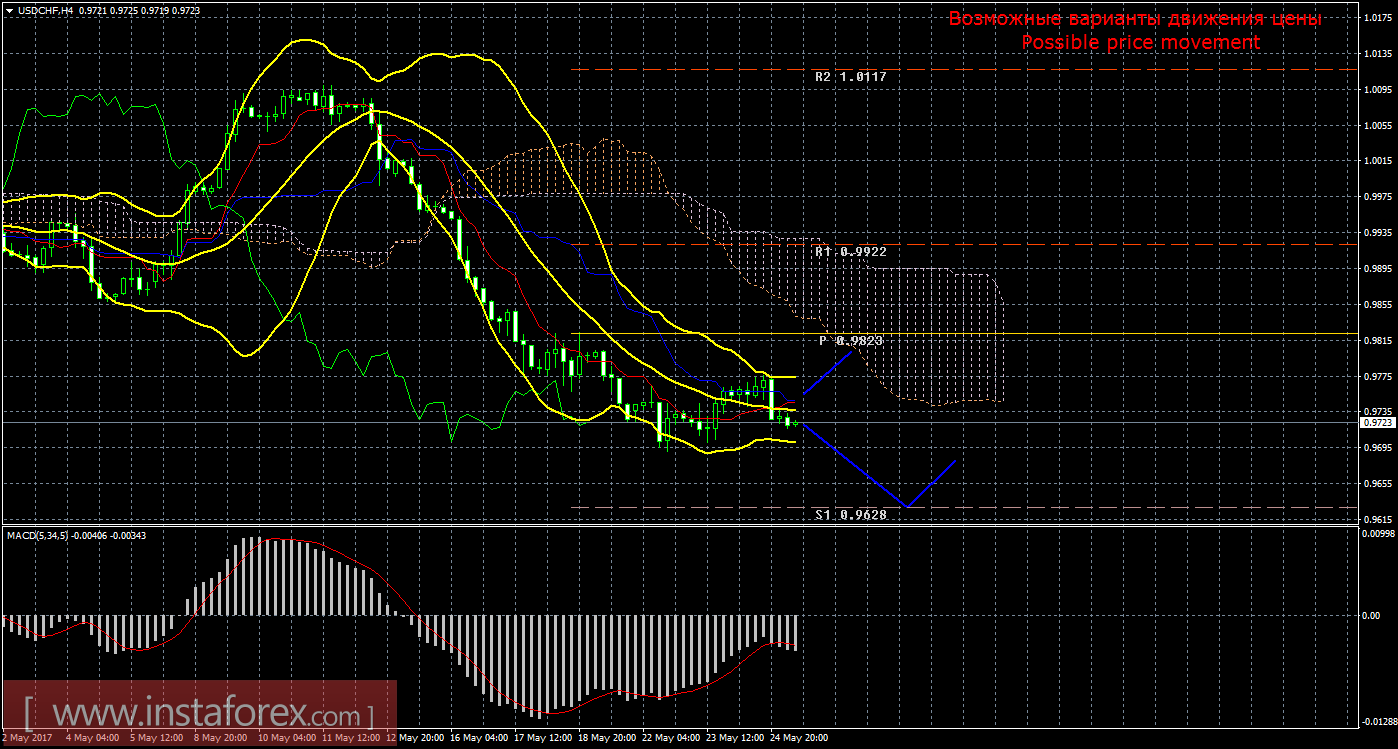Select the R2 1.0117 resistance label
Screen dimensions: 1398x749
pyautogui.click(x=850, y=77)
